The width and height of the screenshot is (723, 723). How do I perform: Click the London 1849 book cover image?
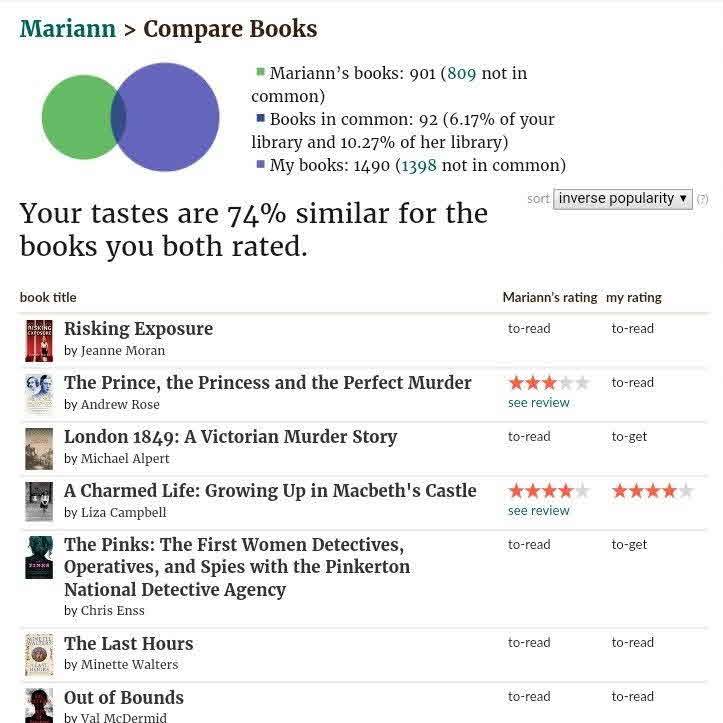[x=39, y=448]
